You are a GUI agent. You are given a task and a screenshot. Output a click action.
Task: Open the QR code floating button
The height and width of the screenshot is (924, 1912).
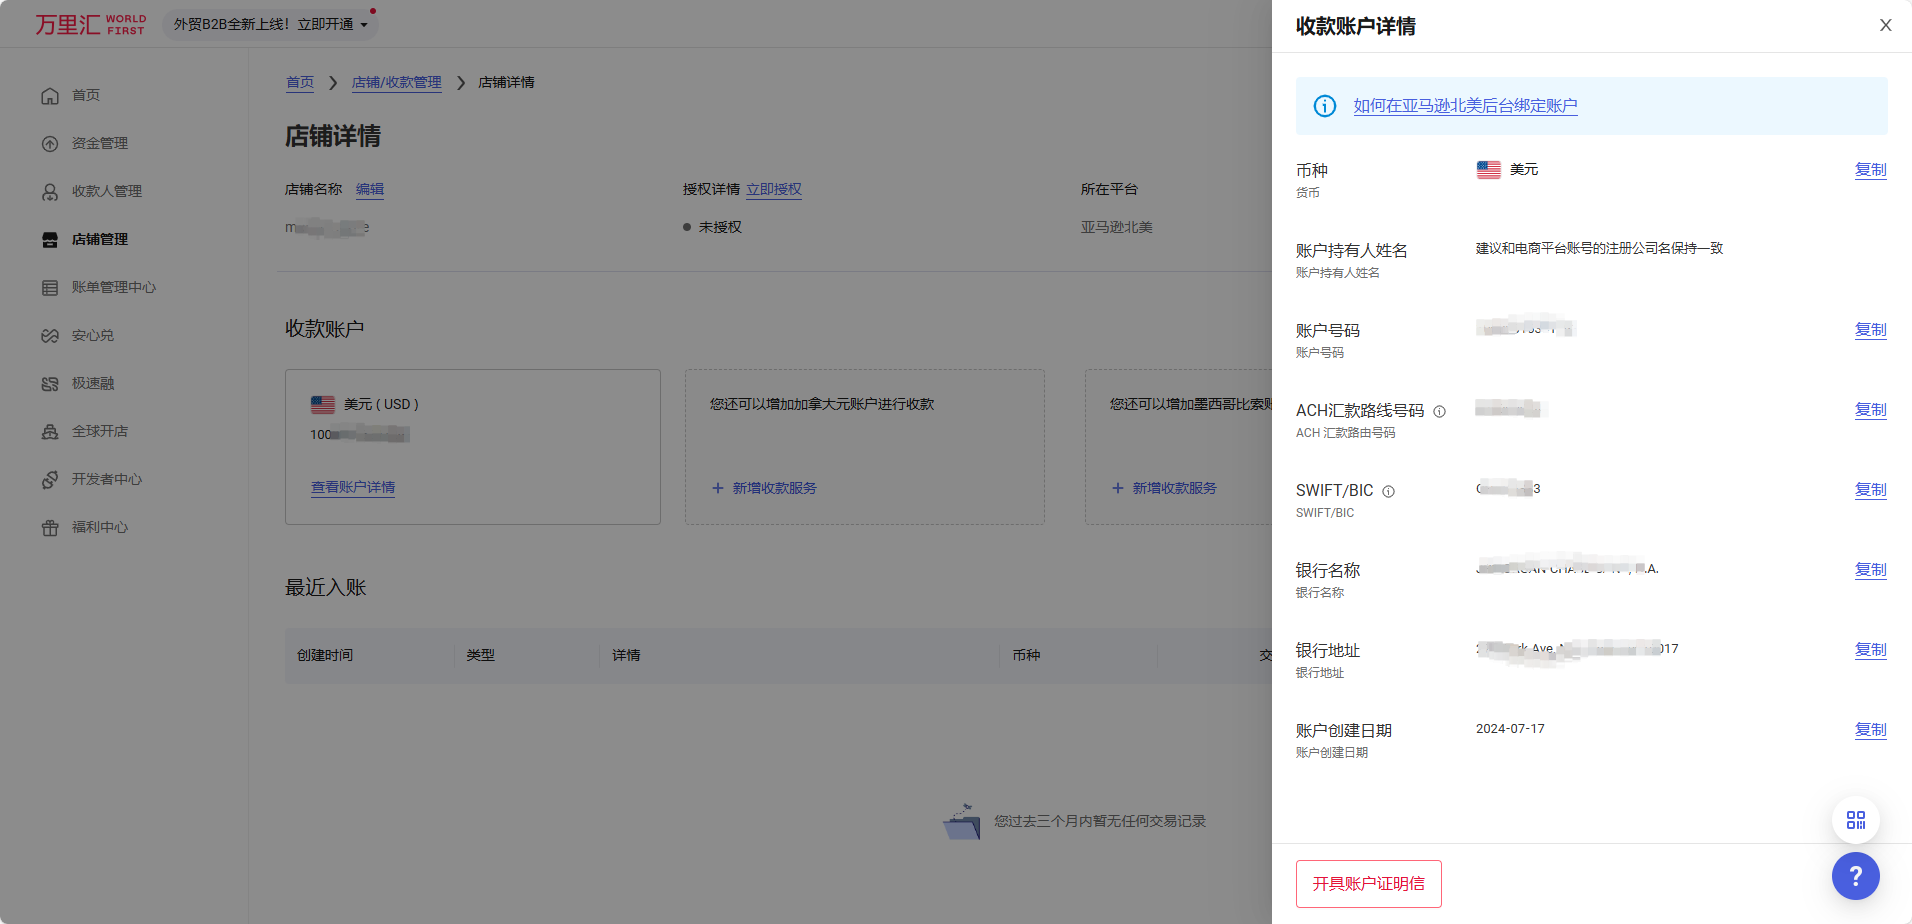tap(1856, 820)
